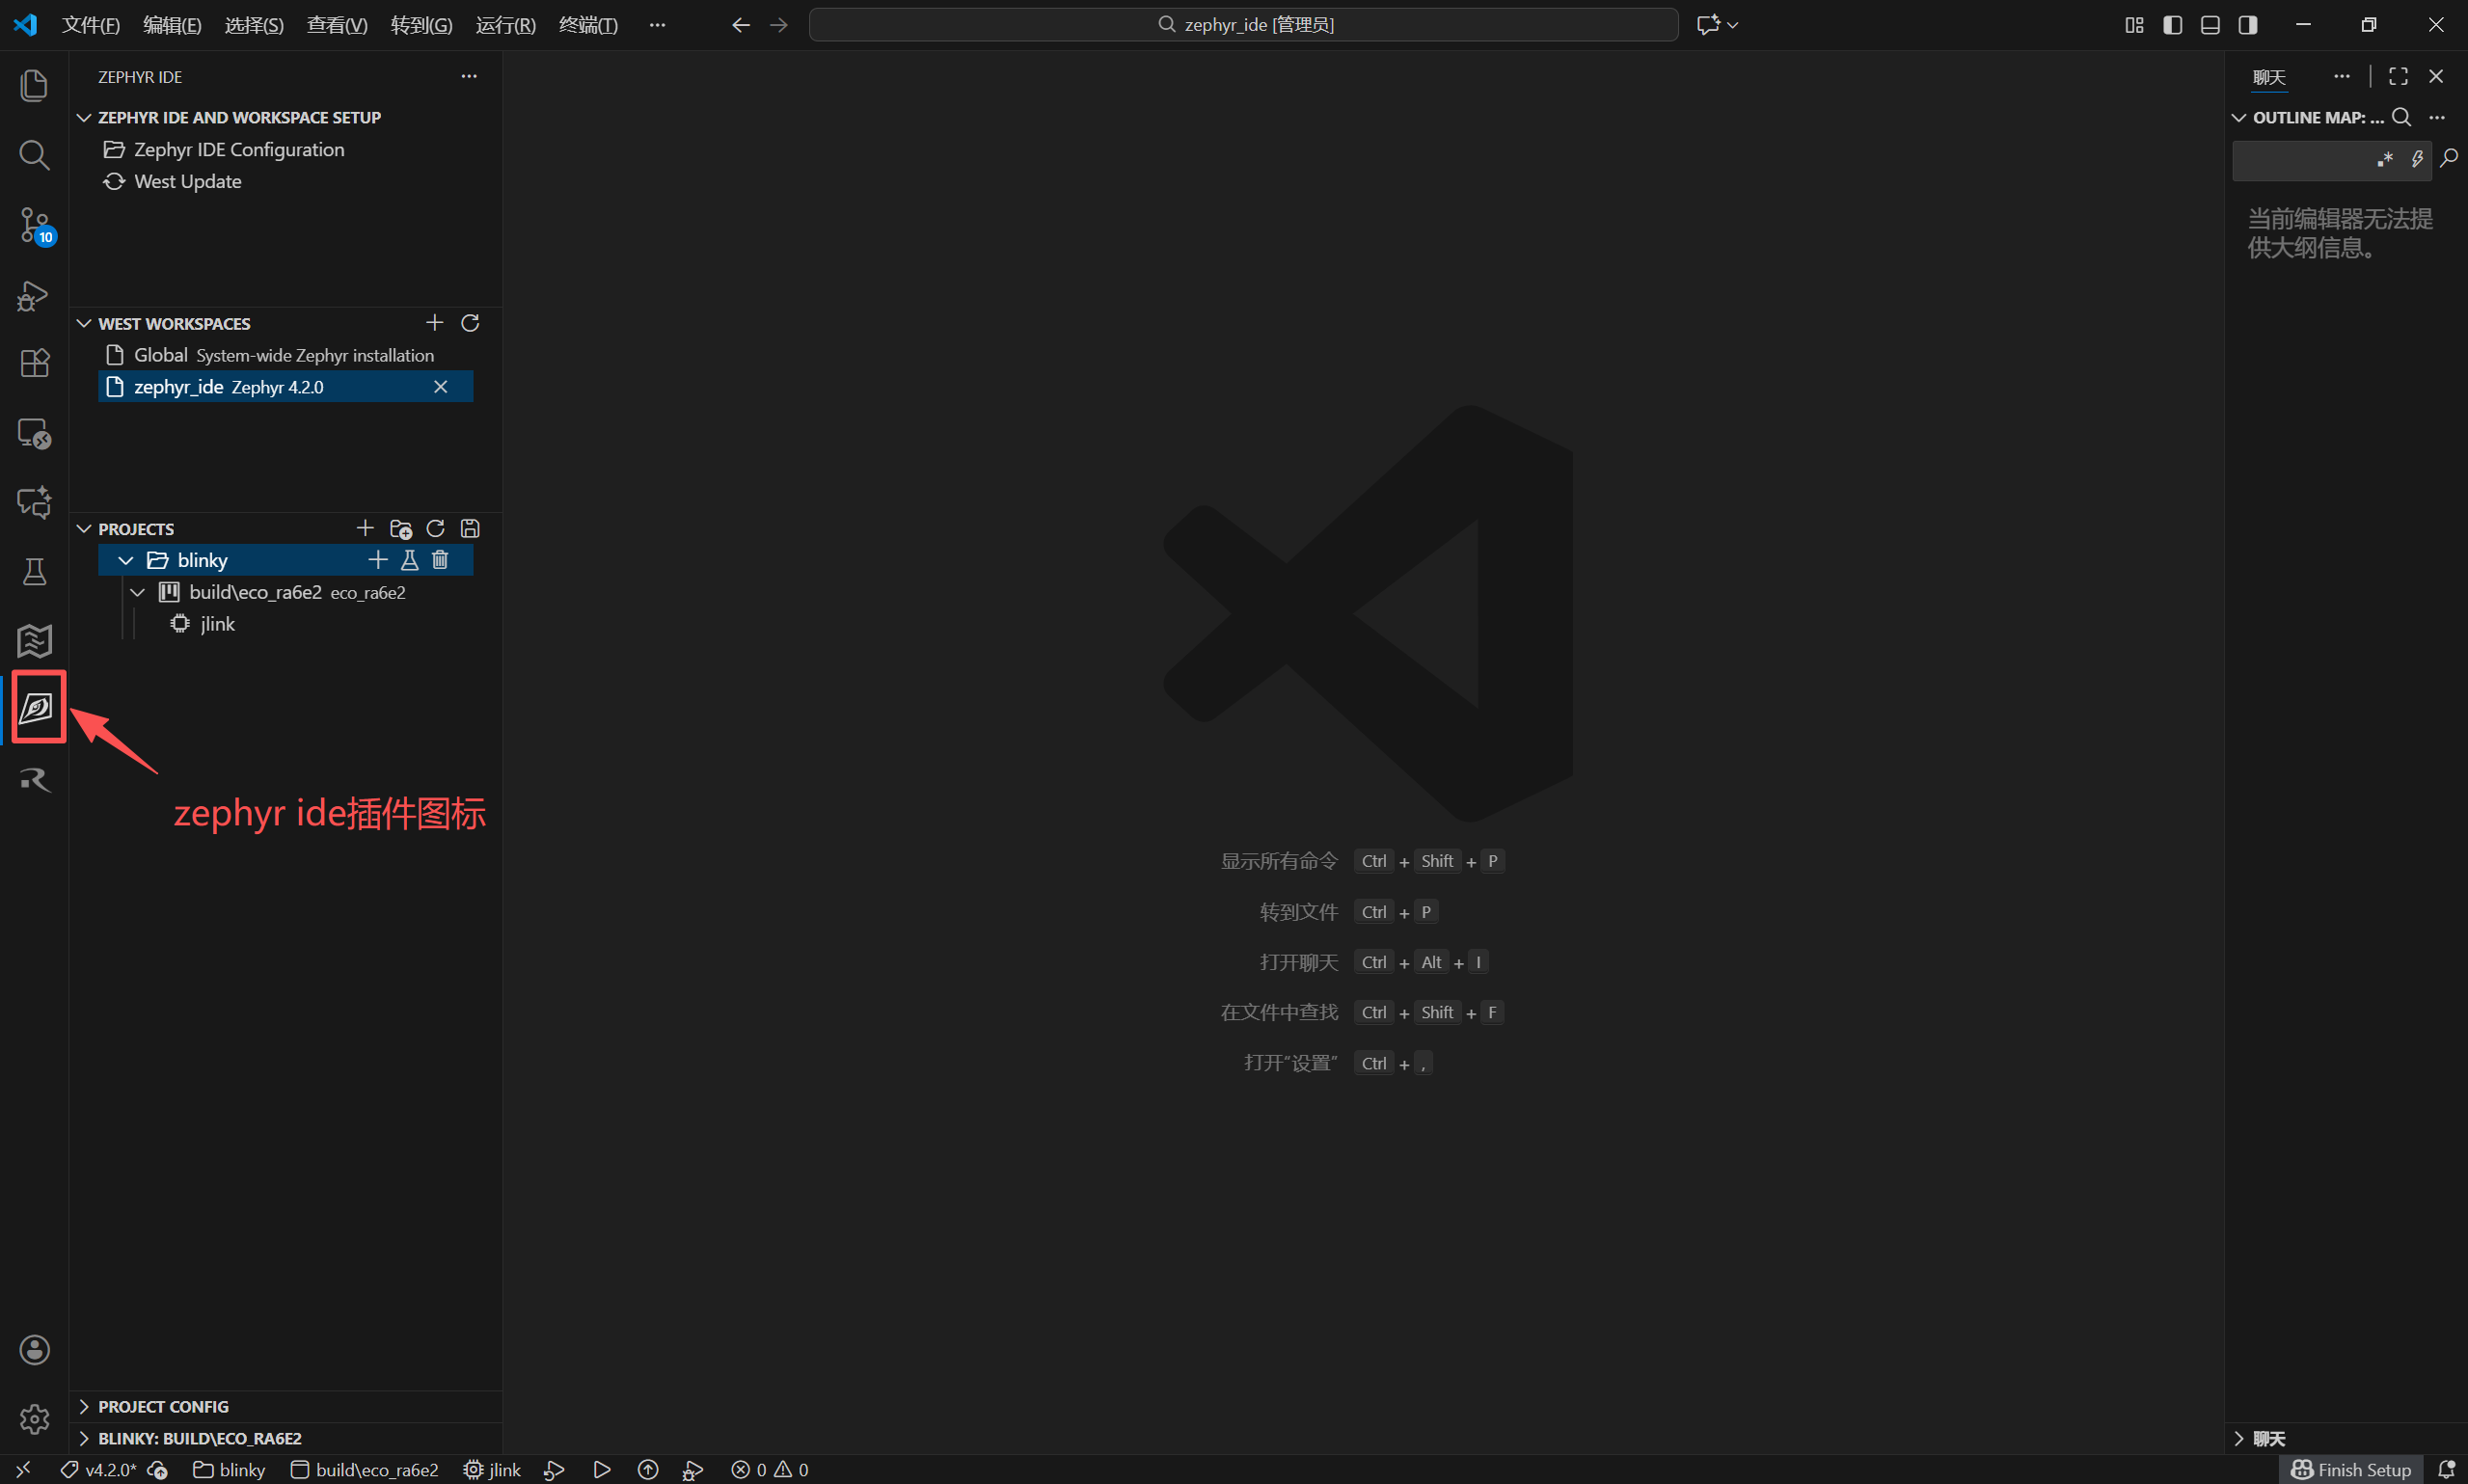This screenshot has height=1484, width=2468.
Task: Collapse the Zephyr IDE and Workspace Setup section
Action: 84,118
